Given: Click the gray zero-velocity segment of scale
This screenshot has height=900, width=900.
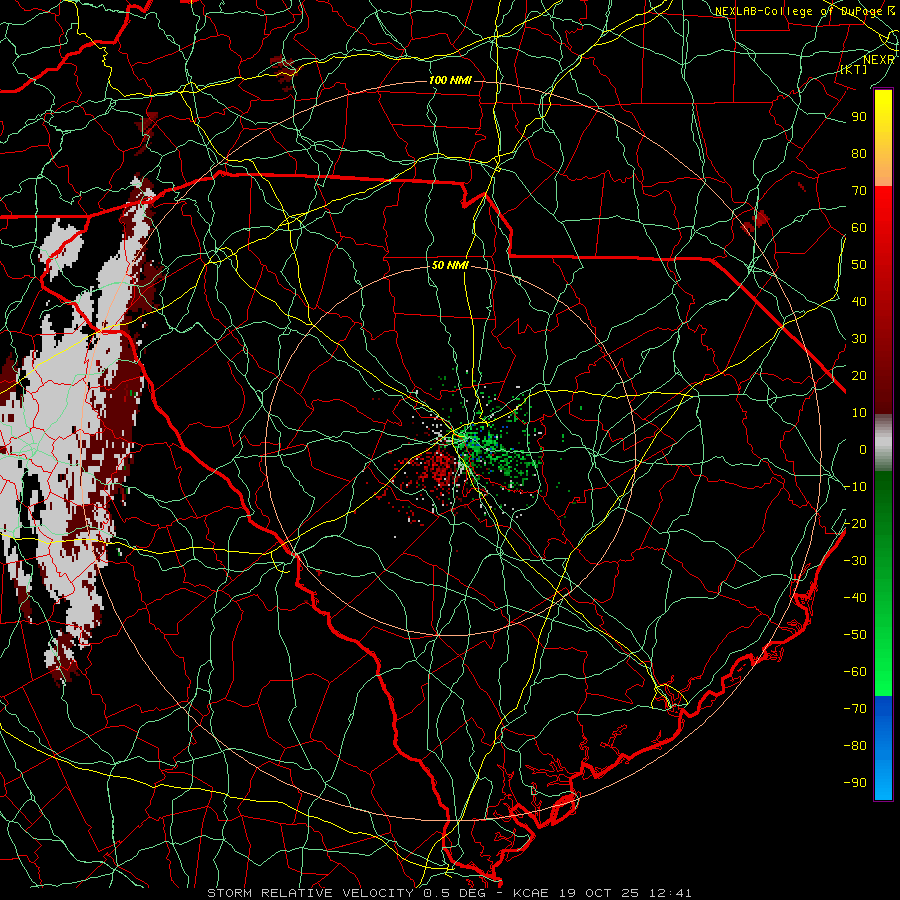Looking at the screenshot, I should pos(883,443).
